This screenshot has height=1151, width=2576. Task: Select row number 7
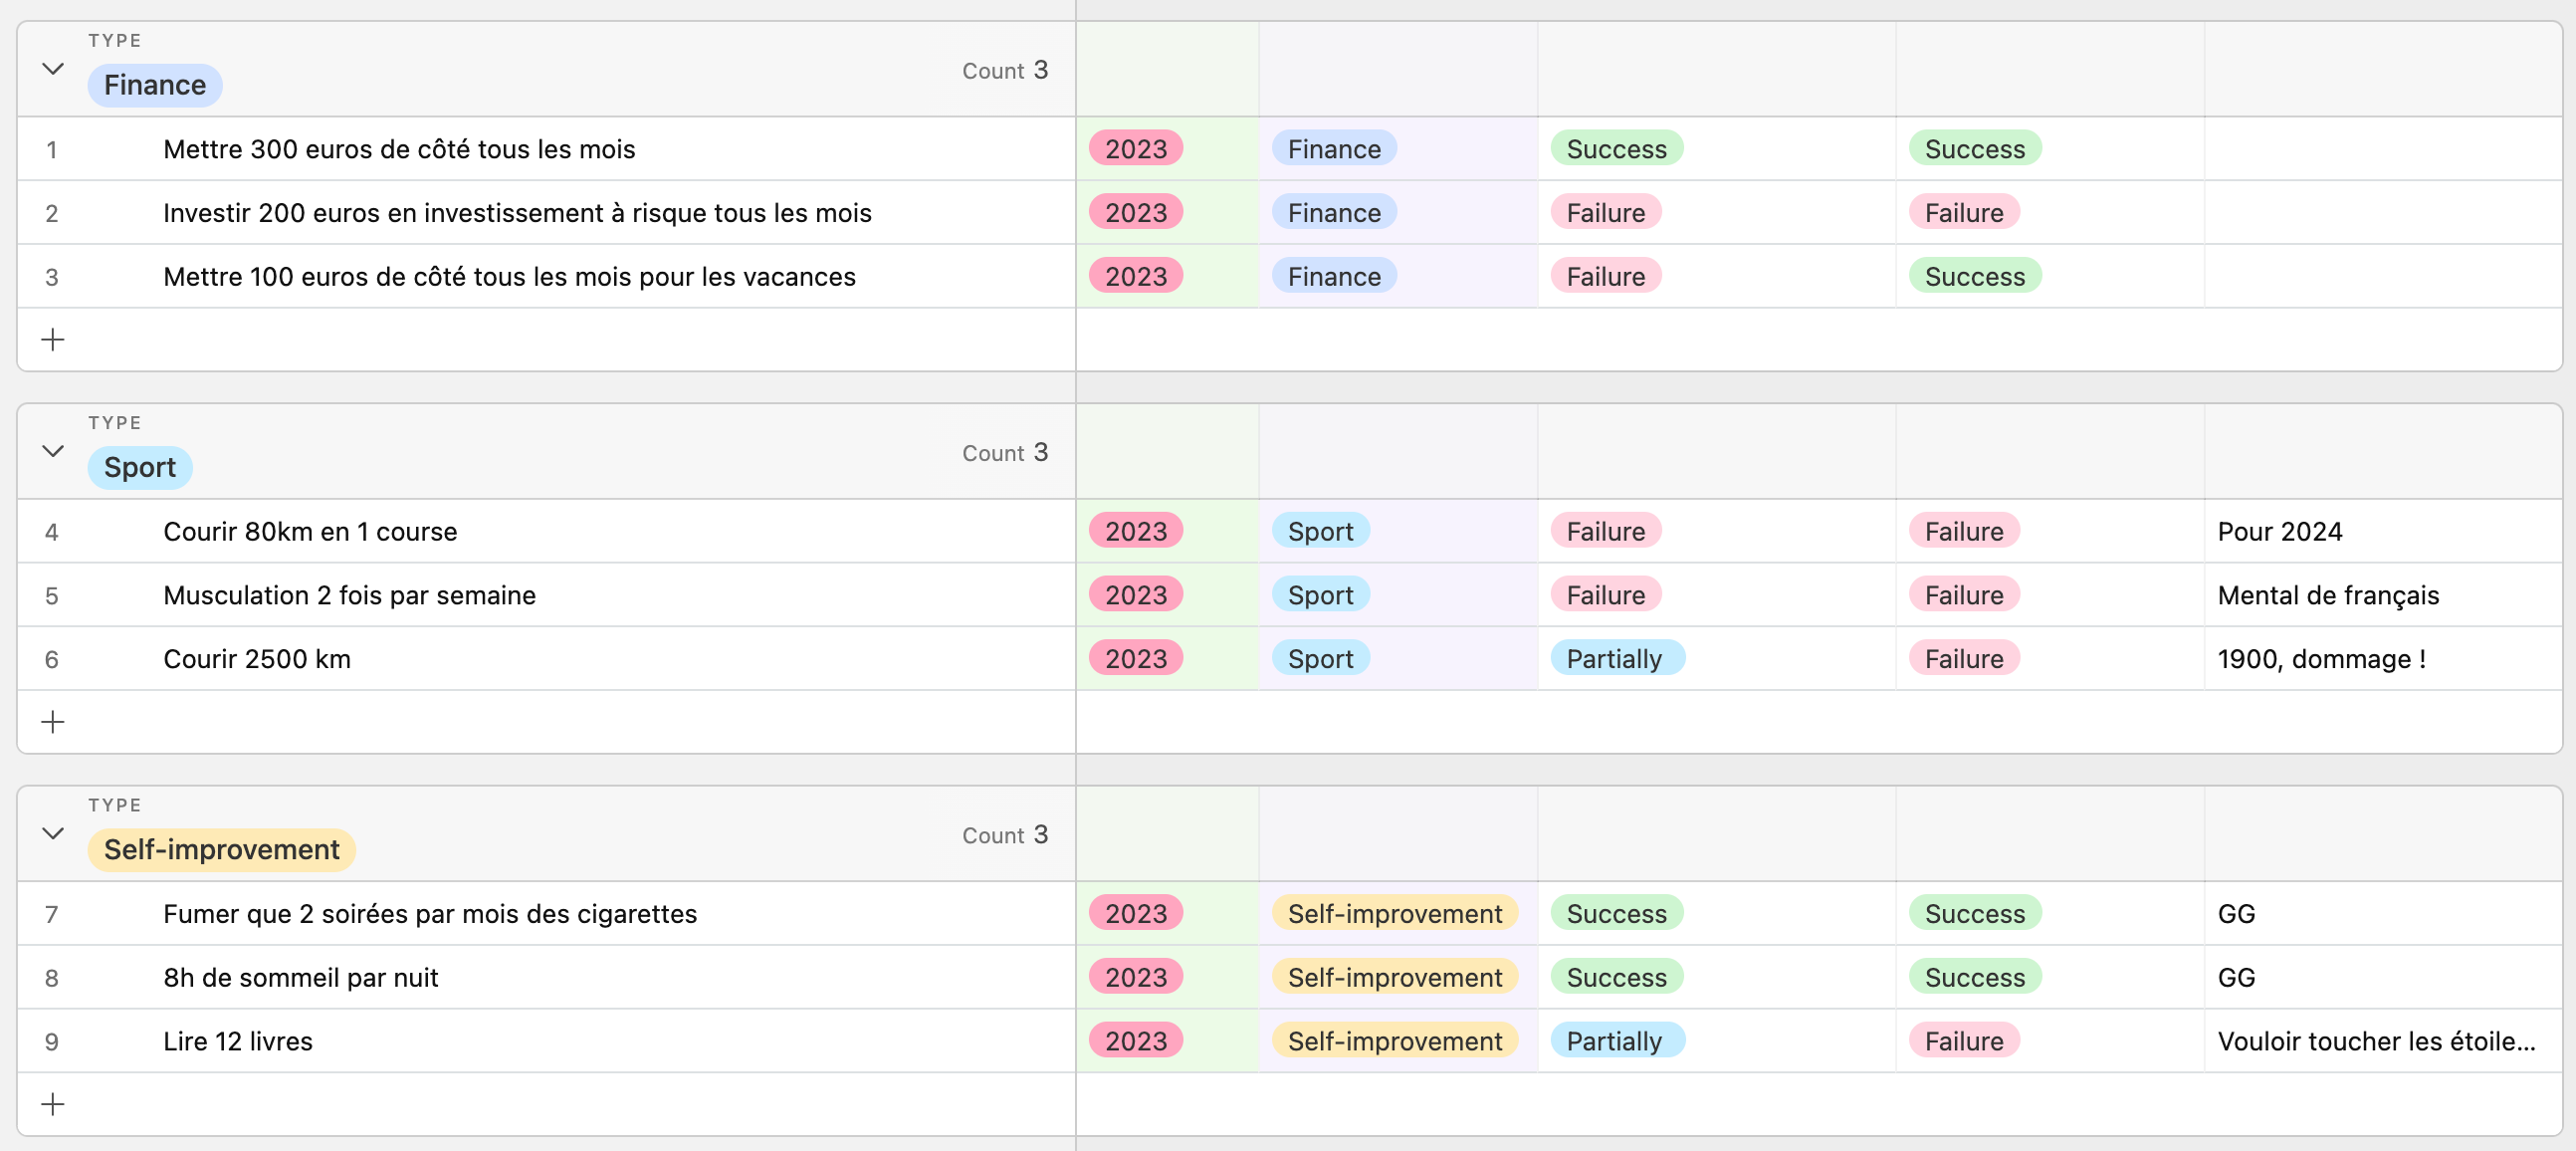(x=52, y=914)
